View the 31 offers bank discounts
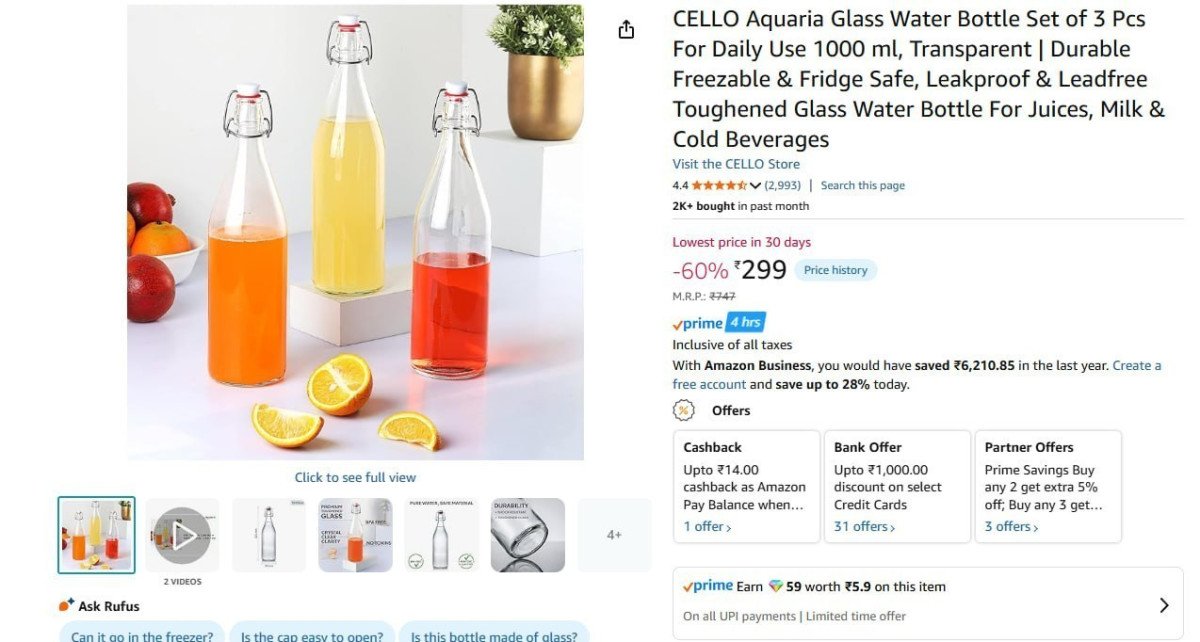Viewport: 1200px width, 642px height. click(861, 526)
